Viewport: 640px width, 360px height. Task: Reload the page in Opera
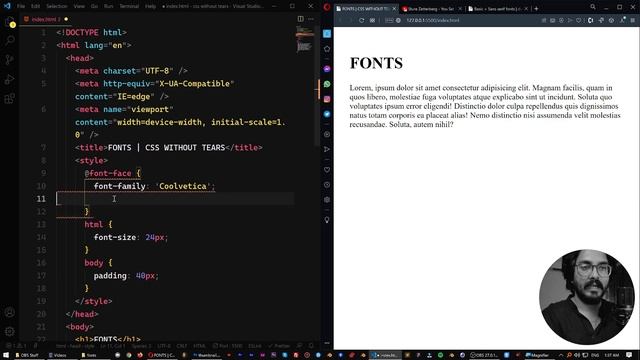coord(361,20)
